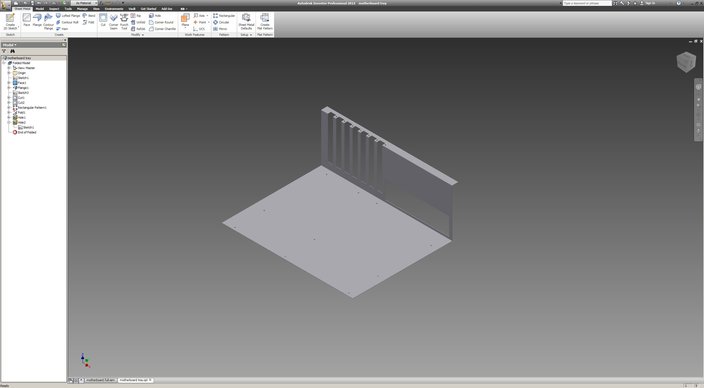Open the Model browser dropdown header
Image resolution: width=704 pixels, height=388 pixels.
(9, 45)
